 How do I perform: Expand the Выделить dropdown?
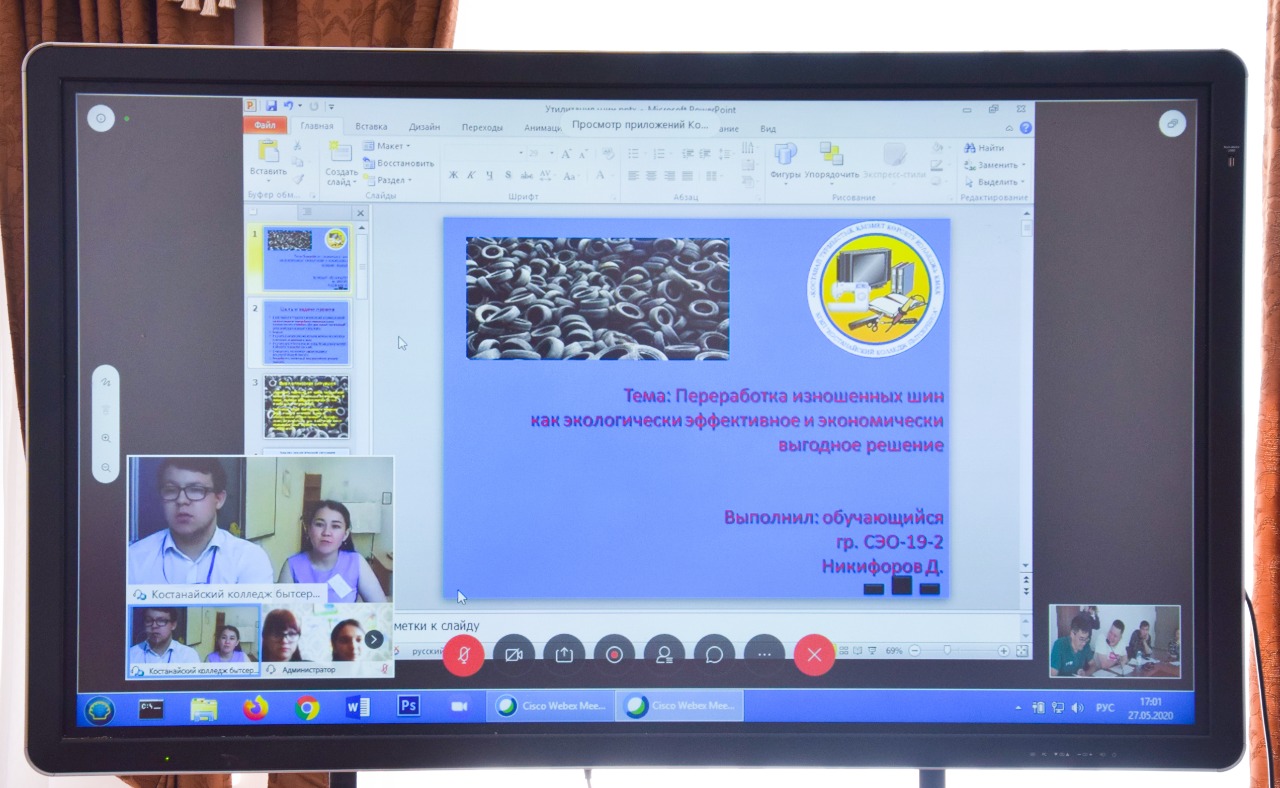(996, 182)
